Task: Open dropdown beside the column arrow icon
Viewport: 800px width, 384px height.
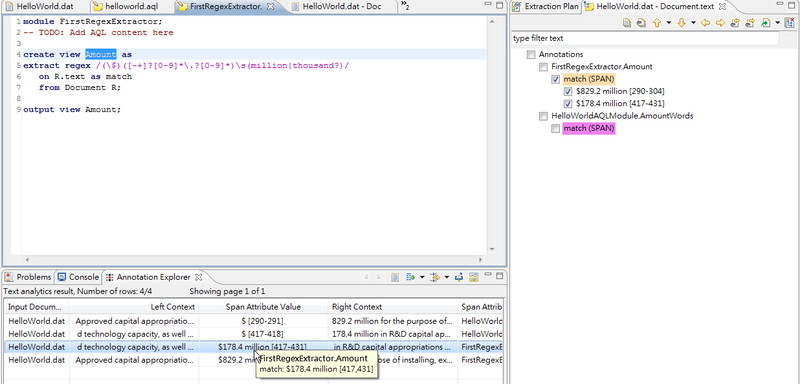Action: 446,277
